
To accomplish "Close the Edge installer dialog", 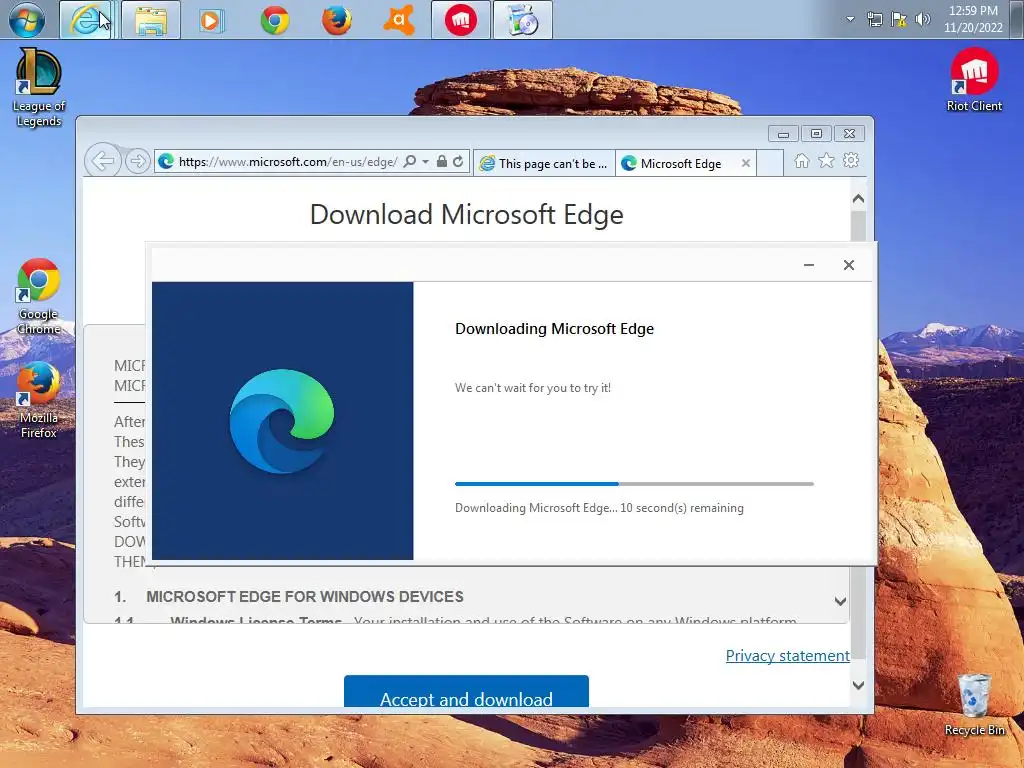I will 848,264.
